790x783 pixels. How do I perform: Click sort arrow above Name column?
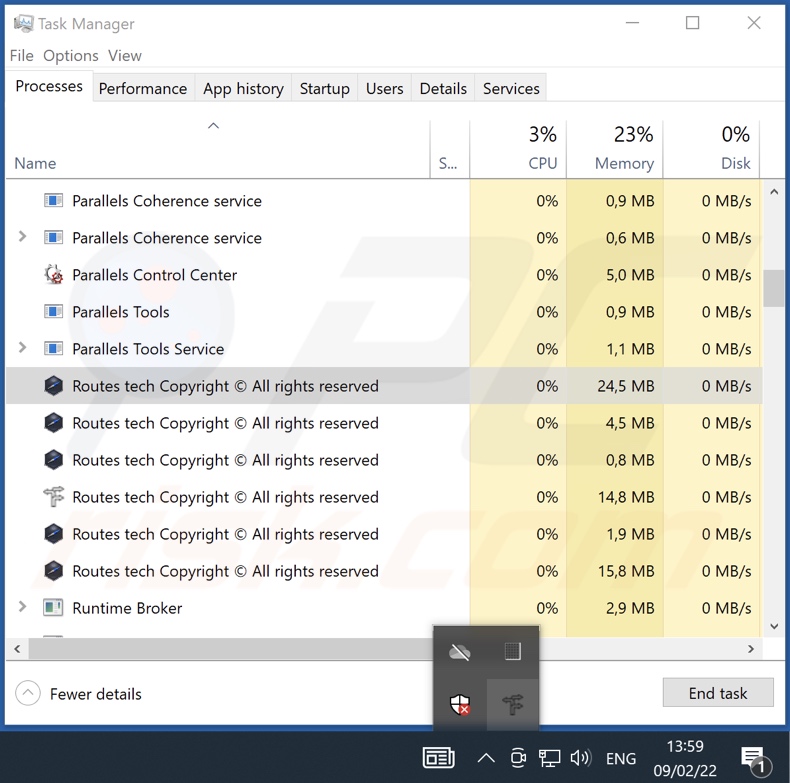pyautogui.click(x=214, y=125)
